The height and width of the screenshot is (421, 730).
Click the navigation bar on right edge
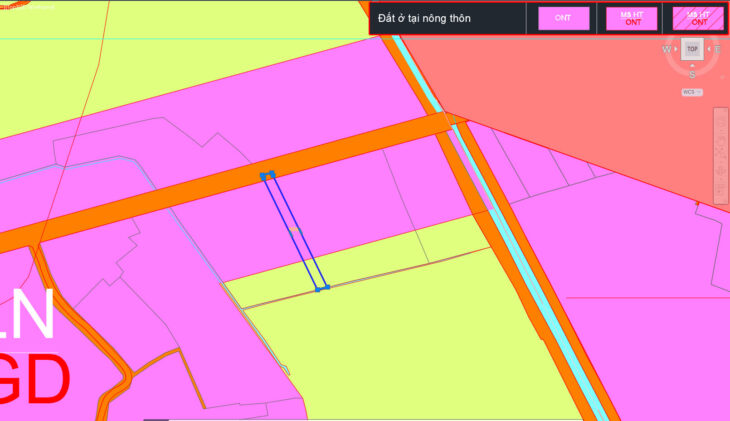pos(720,155)
